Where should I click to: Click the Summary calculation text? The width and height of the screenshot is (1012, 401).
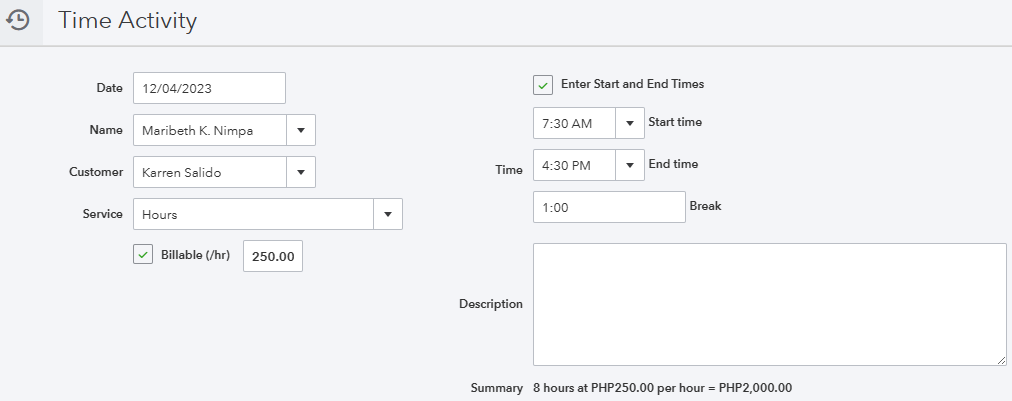(662, 387)
